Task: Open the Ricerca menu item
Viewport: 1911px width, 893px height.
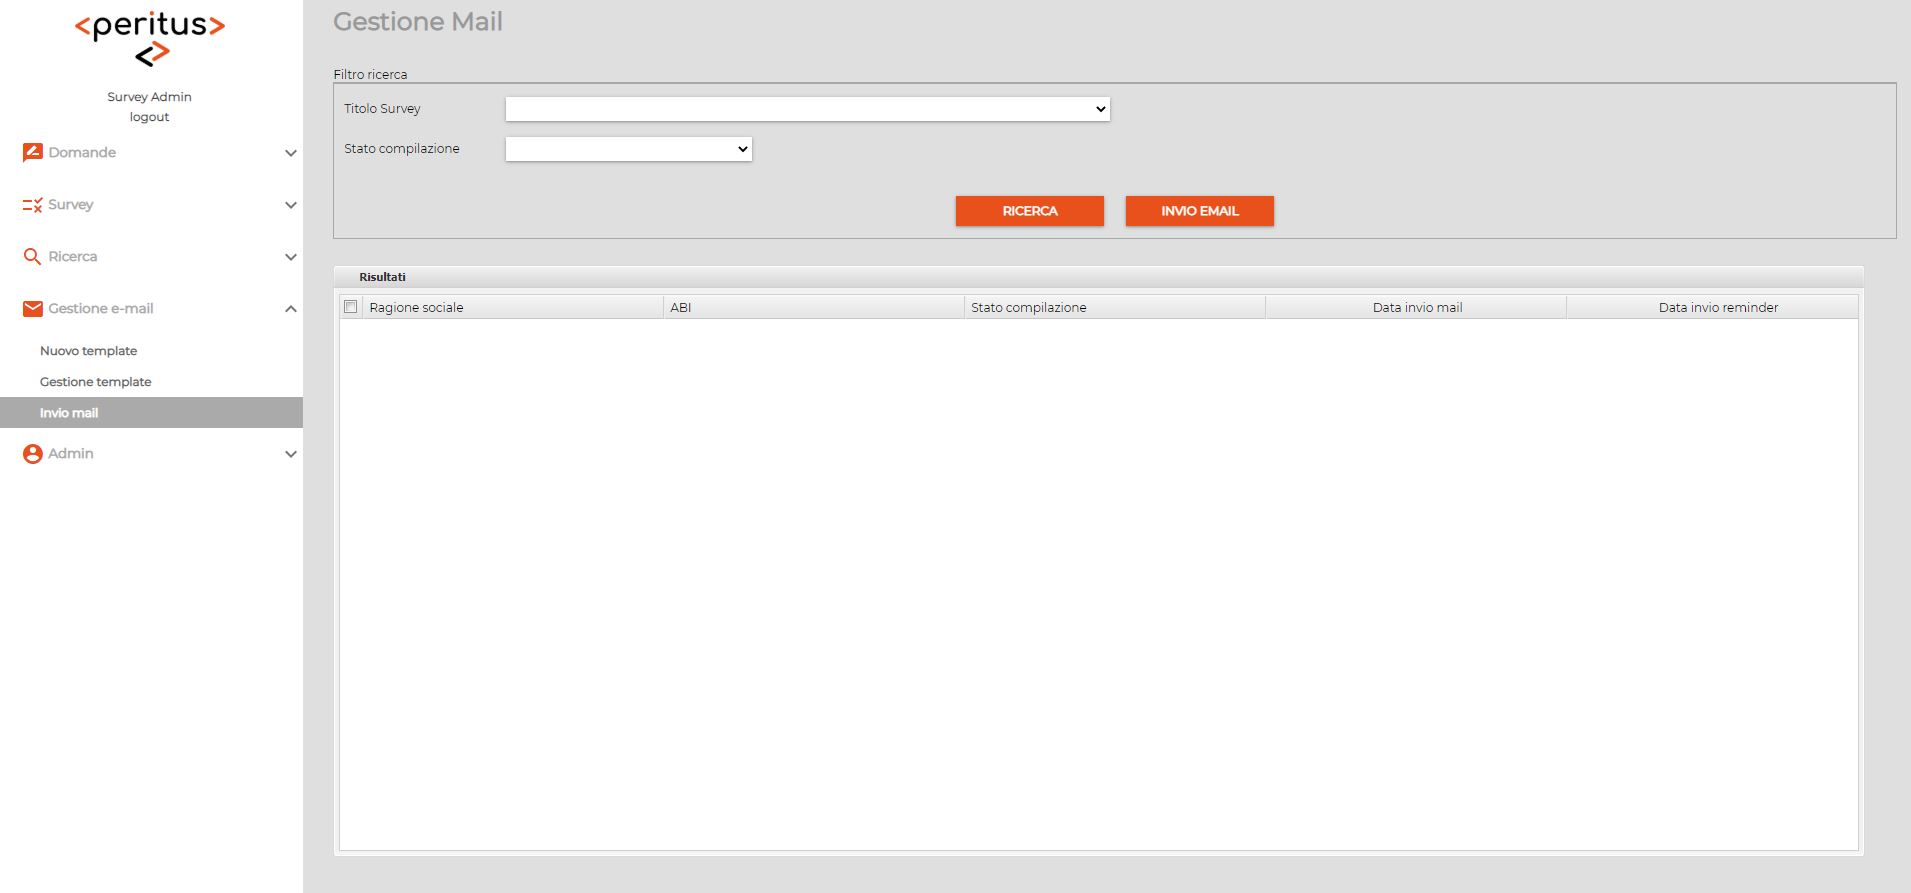Action: point(73,256)
